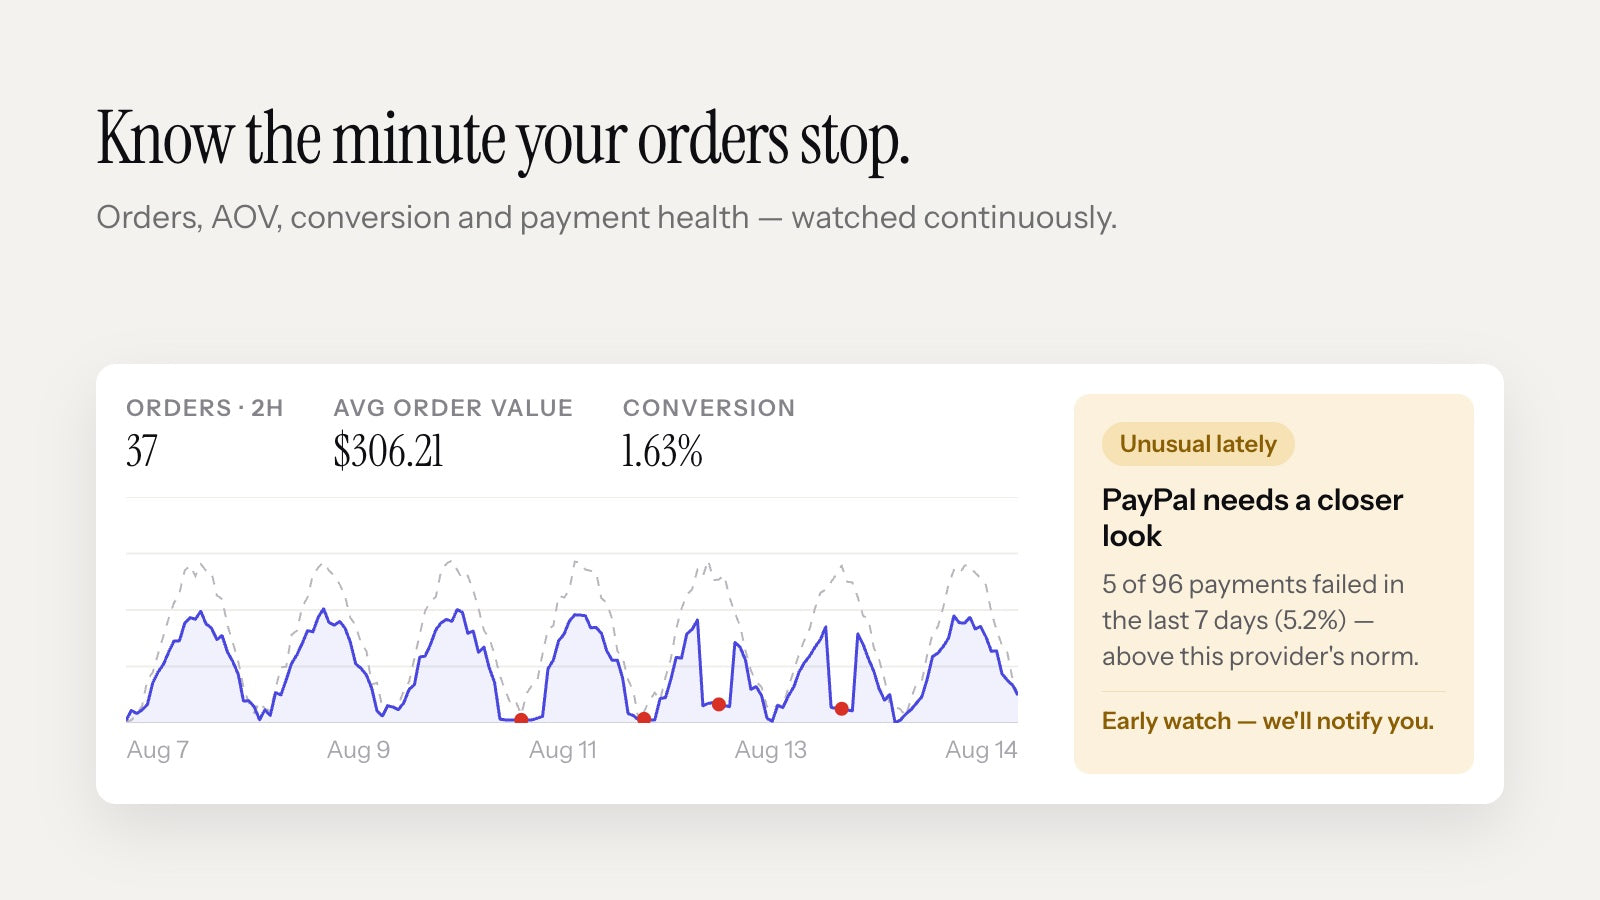Click the Aug 9 axis label
This screenshot has height=900, width=1600.
pos(359,750)
